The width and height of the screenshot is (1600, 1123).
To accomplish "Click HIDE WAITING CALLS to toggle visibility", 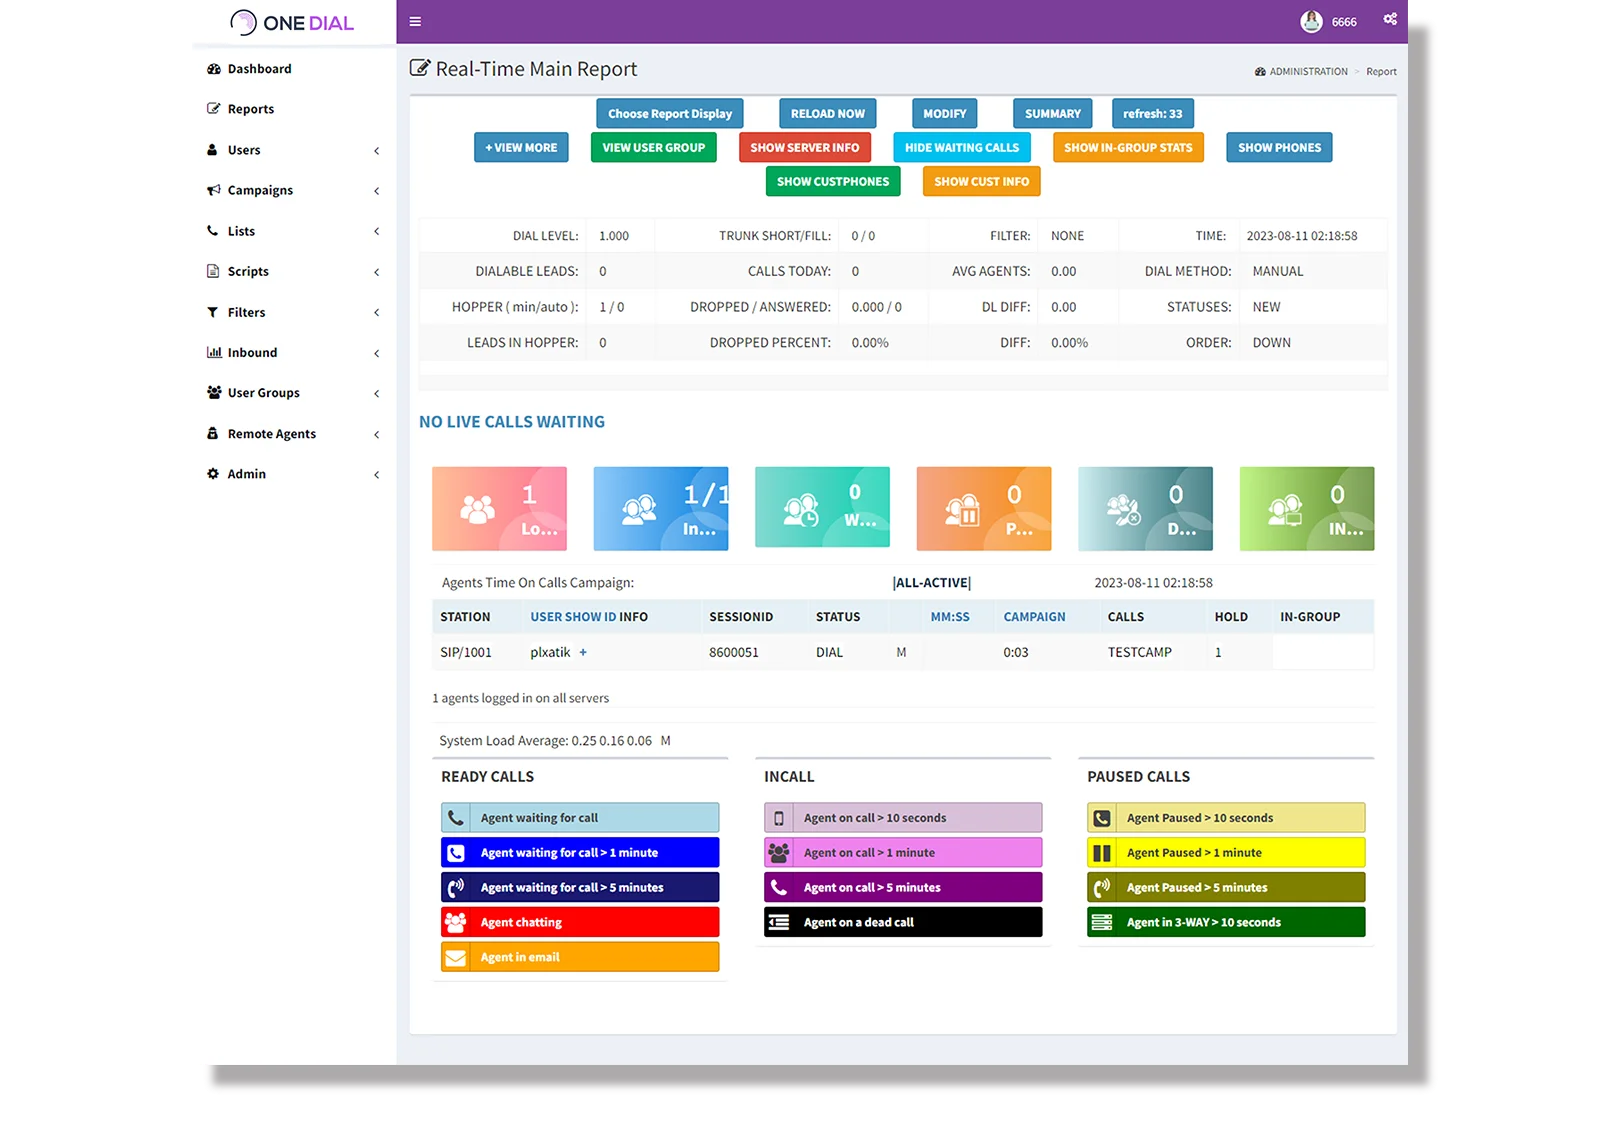I will point(961,147).
